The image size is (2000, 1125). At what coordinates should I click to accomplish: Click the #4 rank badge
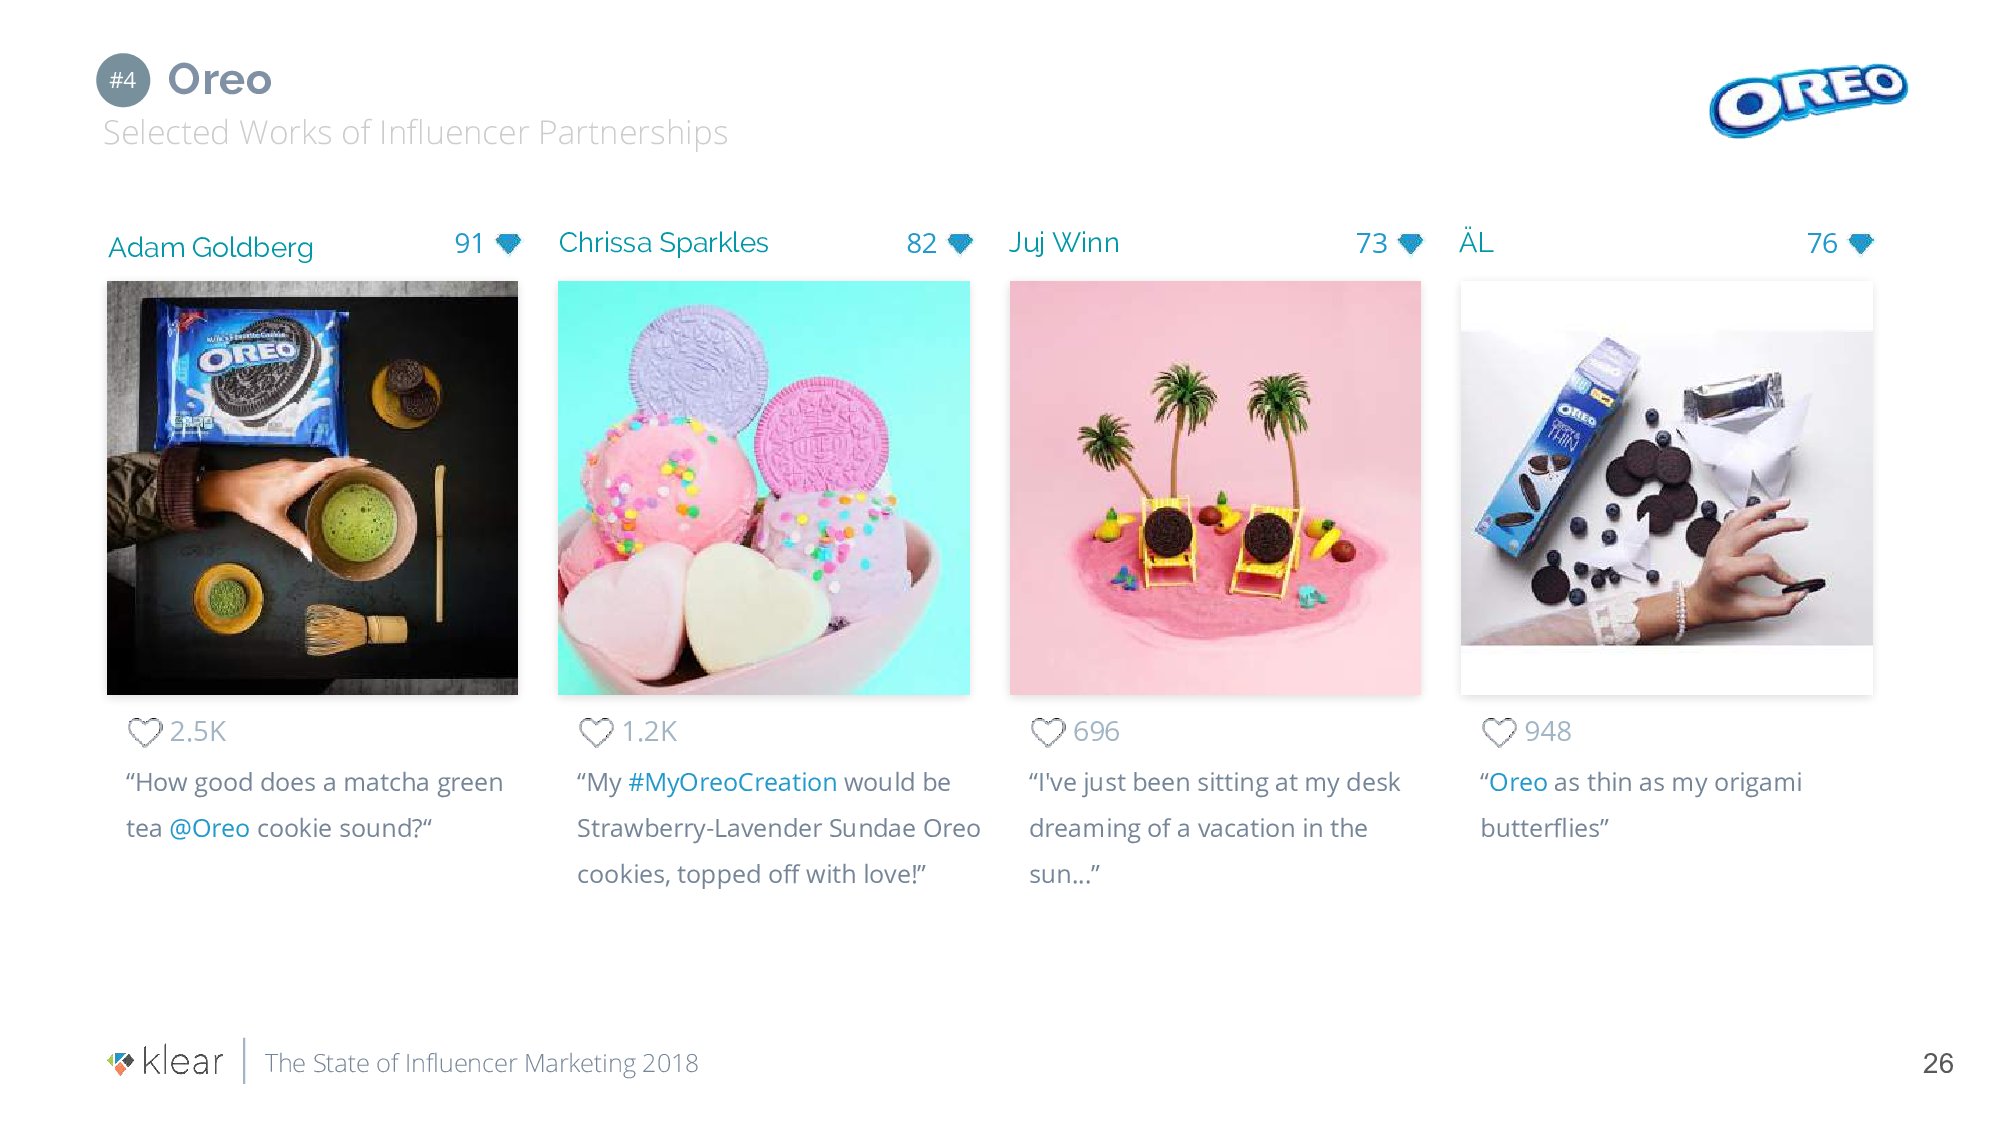[x=123, y=80]
